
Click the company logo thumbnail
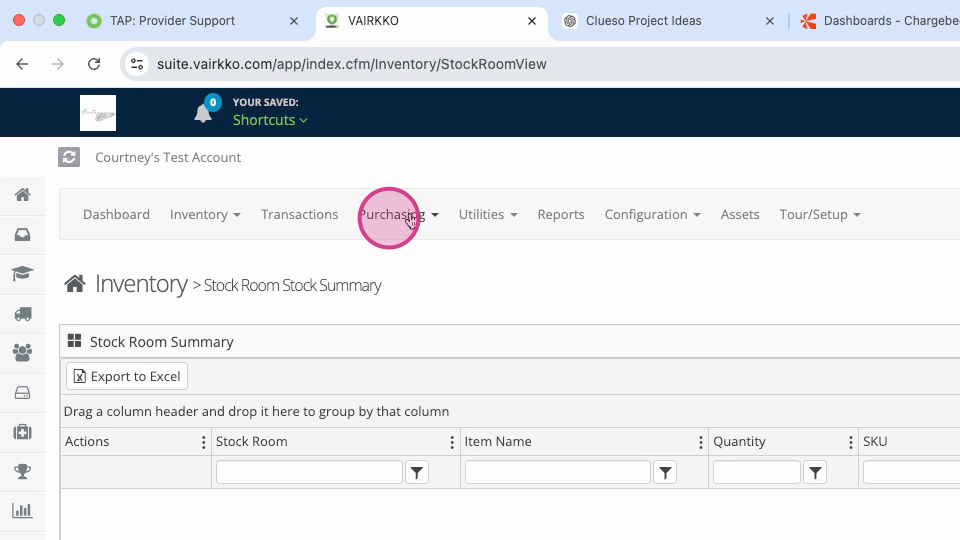98,113
